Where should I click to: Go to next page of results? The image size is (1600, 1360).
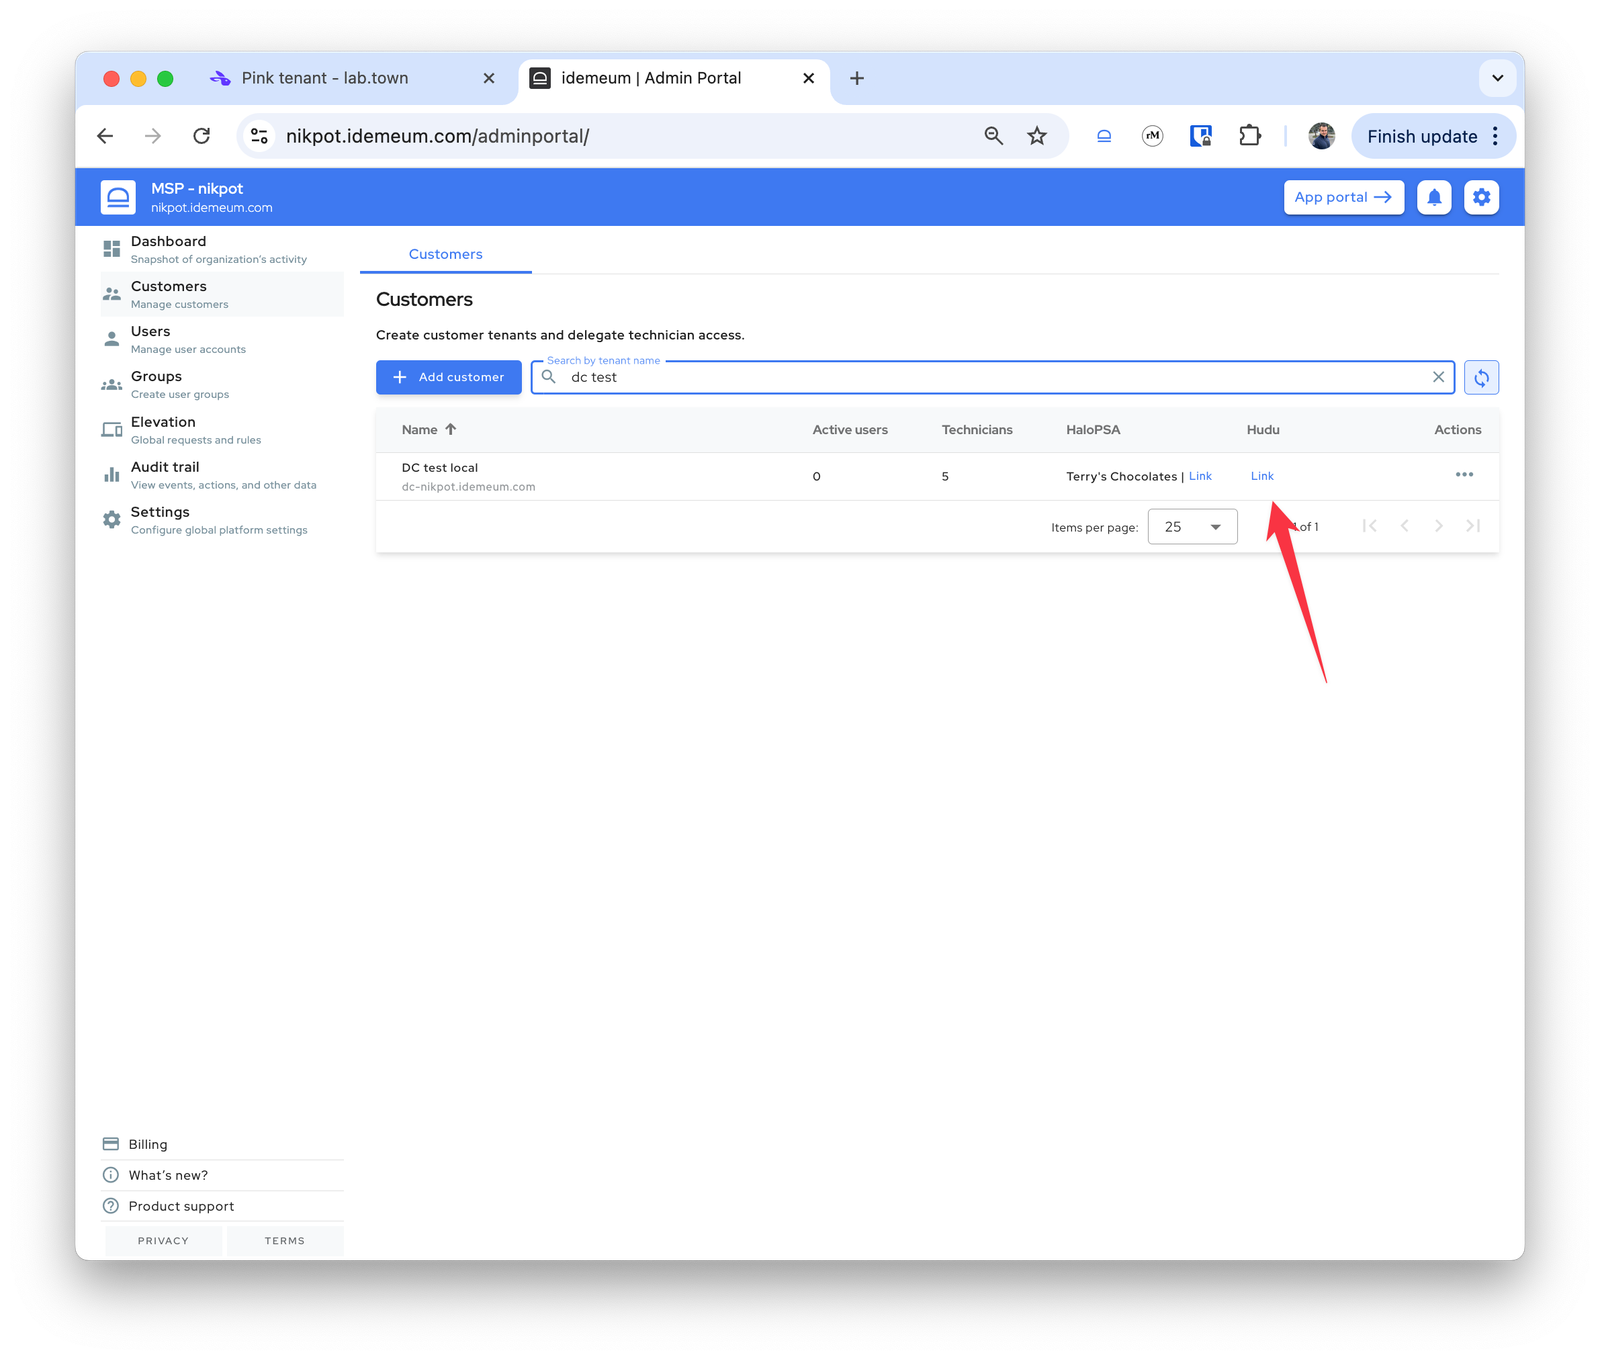(x=1439, y=526)
